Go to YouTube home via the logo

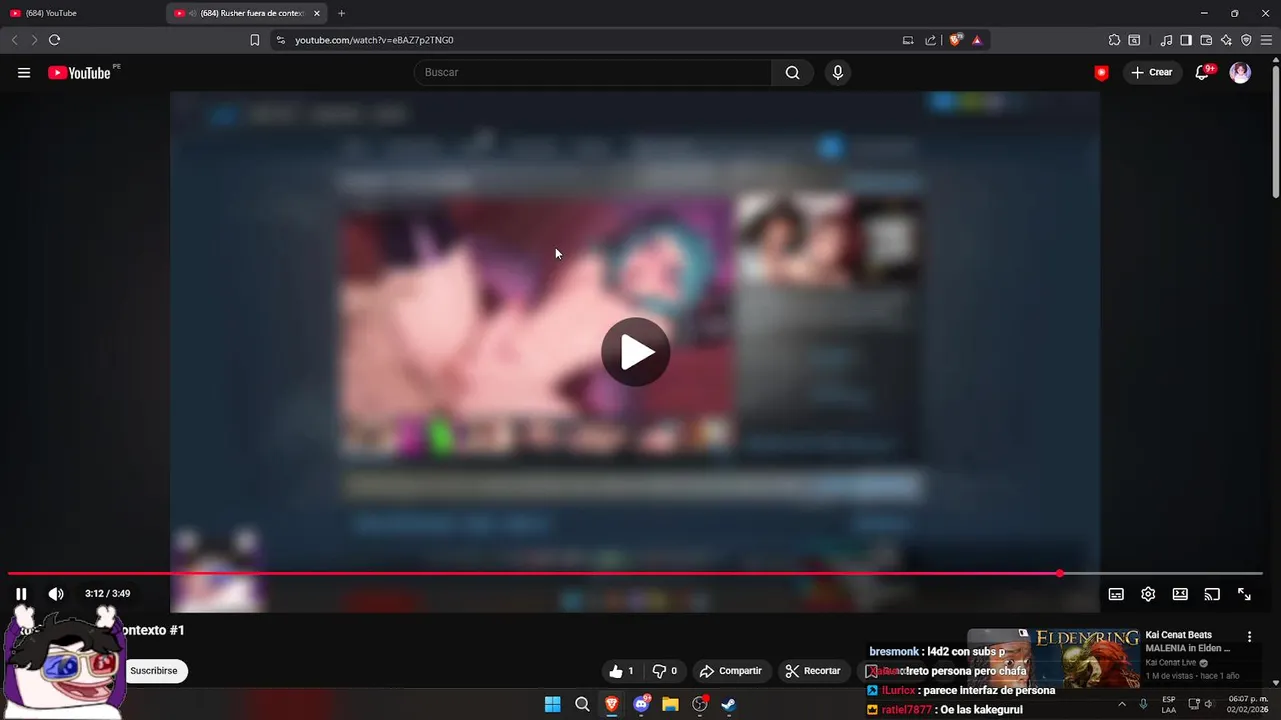tap(80, 73)
